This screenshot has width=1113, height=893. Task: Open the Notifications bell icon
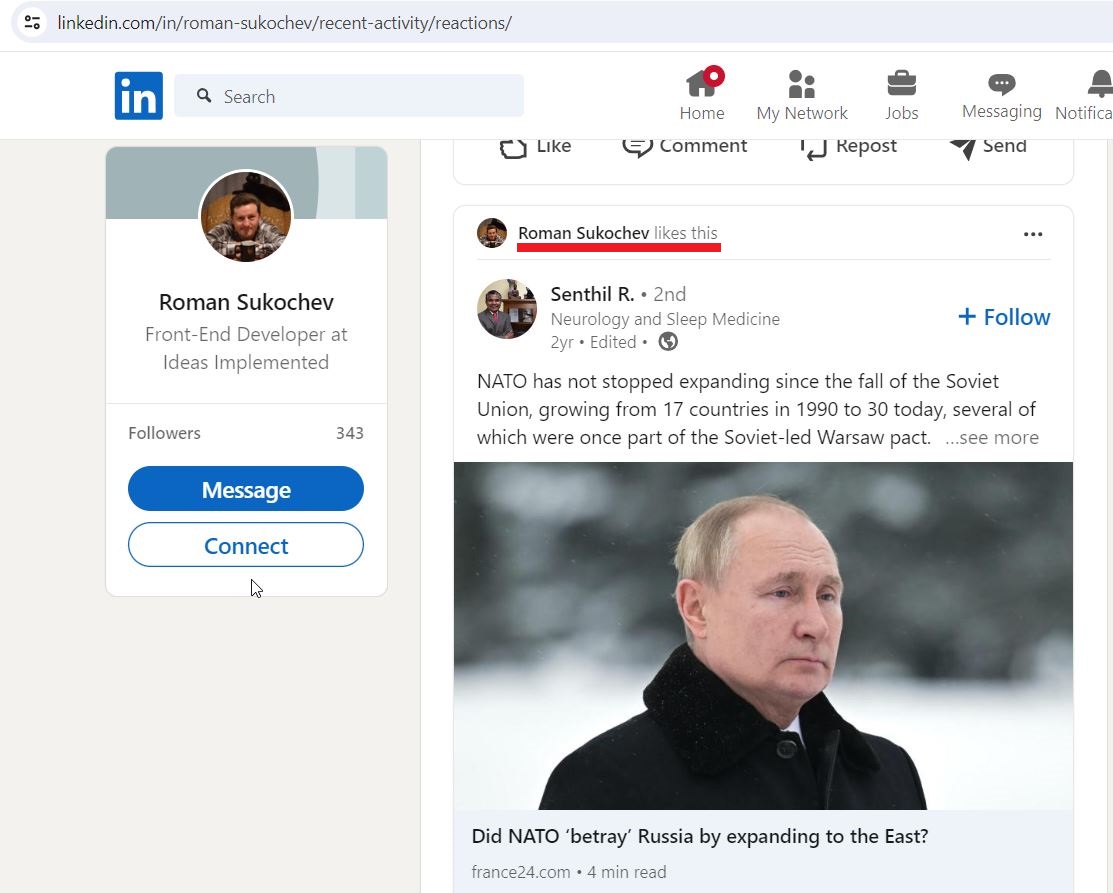tap(1100, 84)
